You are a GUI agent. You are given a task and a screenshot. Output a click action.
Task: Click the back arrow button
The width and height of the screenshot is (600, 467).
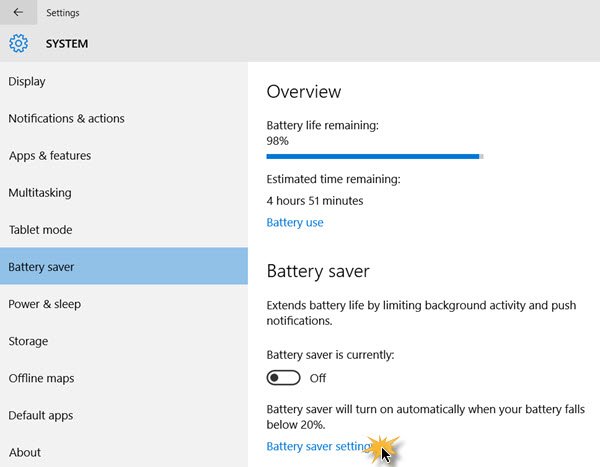click(18, 13)
